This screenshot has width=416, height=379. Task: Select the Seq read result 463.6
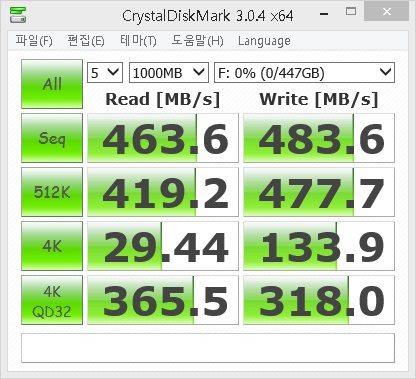pyautogui.click(x=163, y=138)
